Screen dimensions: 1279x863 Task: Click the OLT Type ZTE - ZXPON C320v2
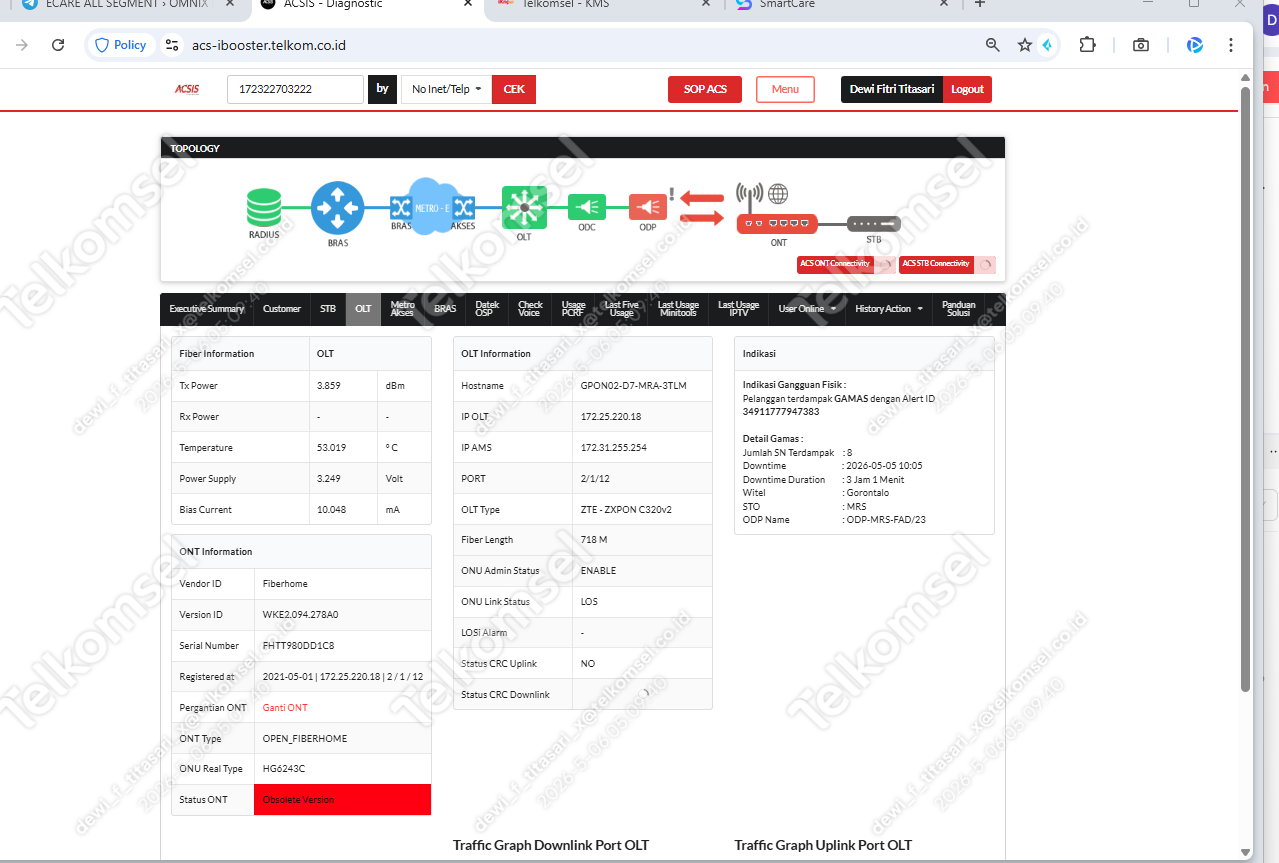[x=626, y=509]
